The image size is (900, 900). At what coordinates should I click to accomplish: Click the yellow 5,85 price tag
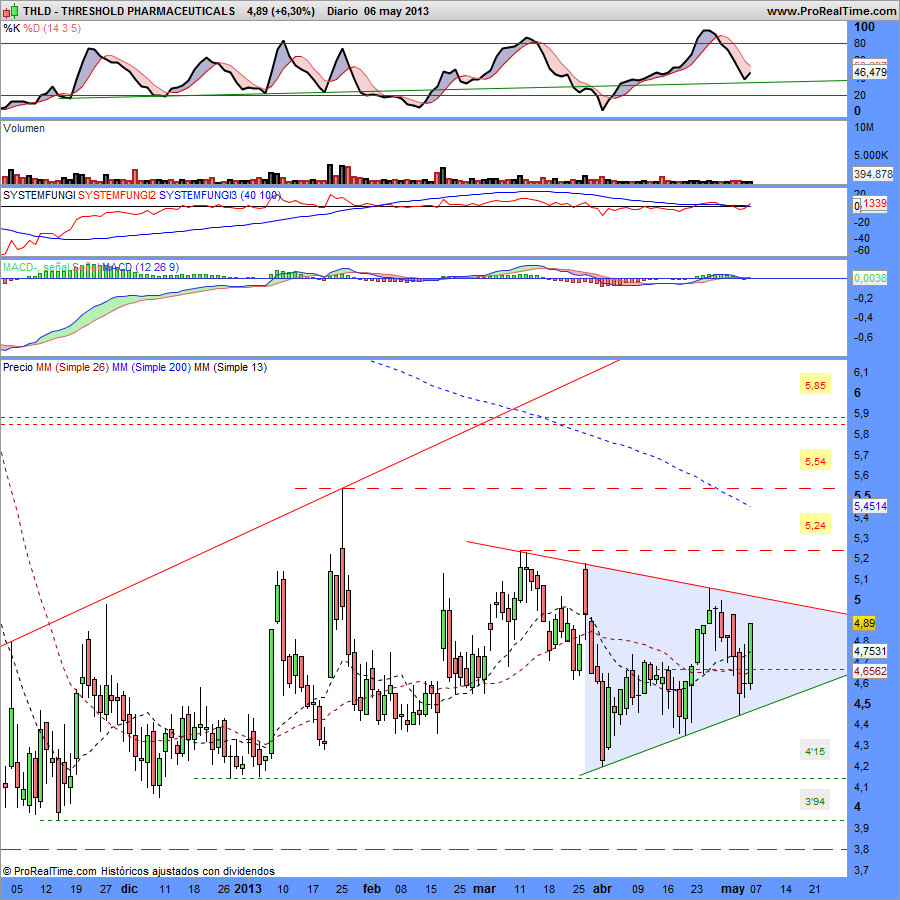pyautogui.click(x=815, y=385)
